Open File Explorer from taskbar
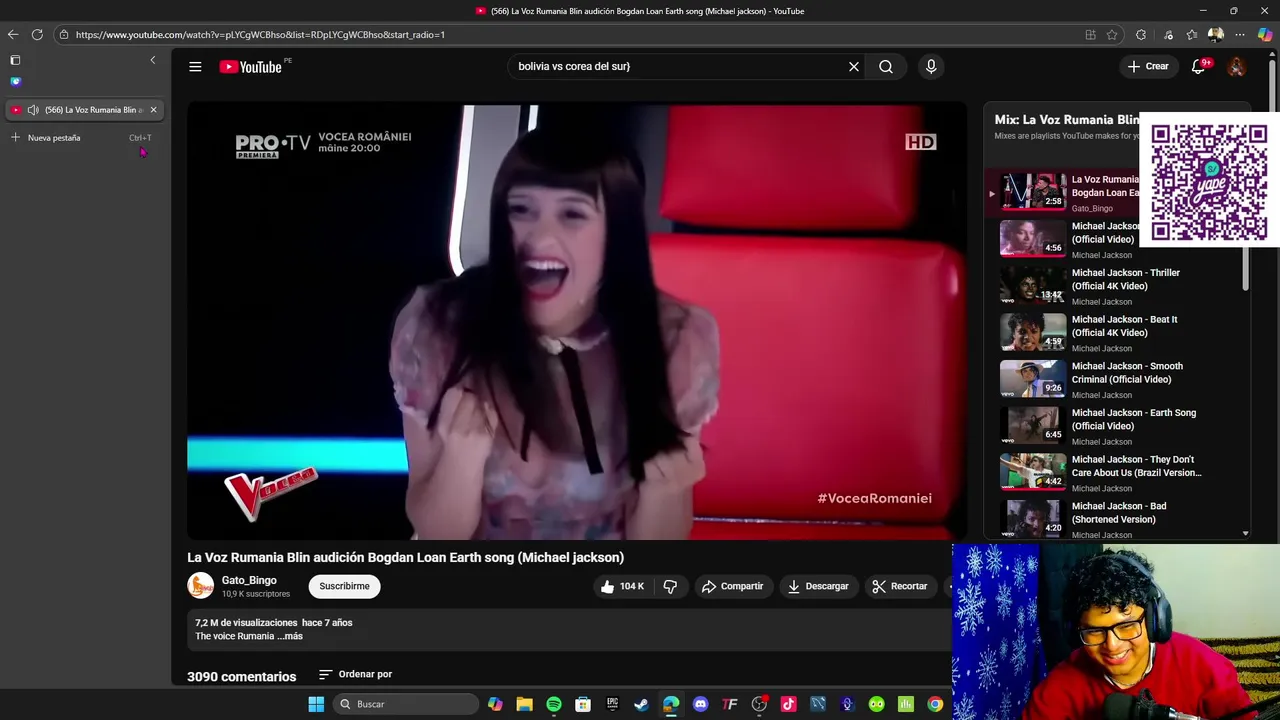Image resolution: width=1280 pixels, height=720 pixels. (524, 704)
